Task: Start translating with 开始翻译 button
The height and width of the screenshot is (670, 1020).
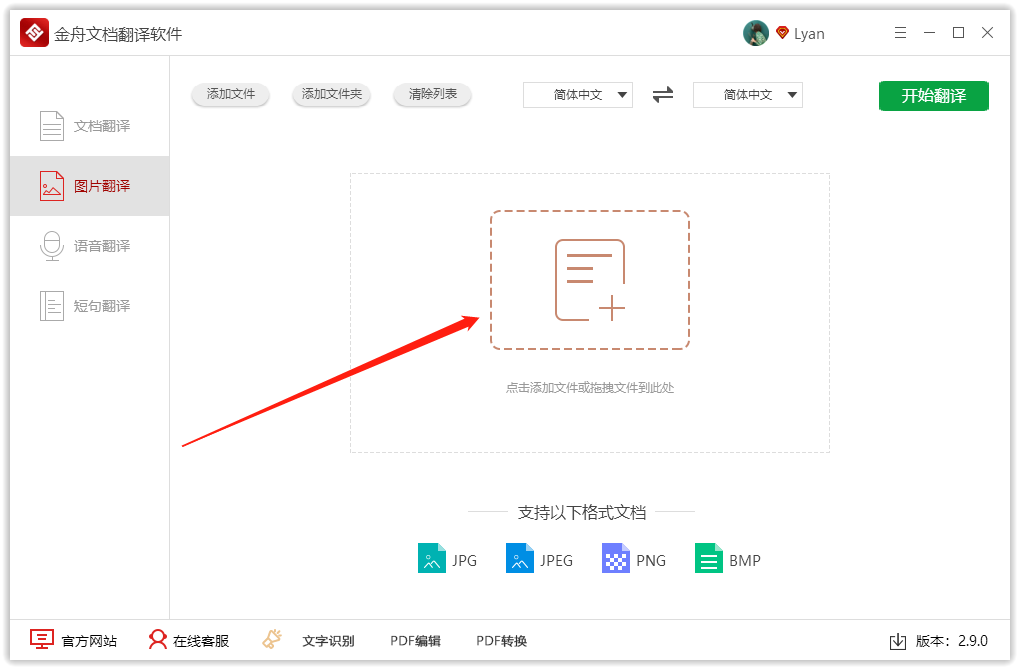Action: click(933, 96)
